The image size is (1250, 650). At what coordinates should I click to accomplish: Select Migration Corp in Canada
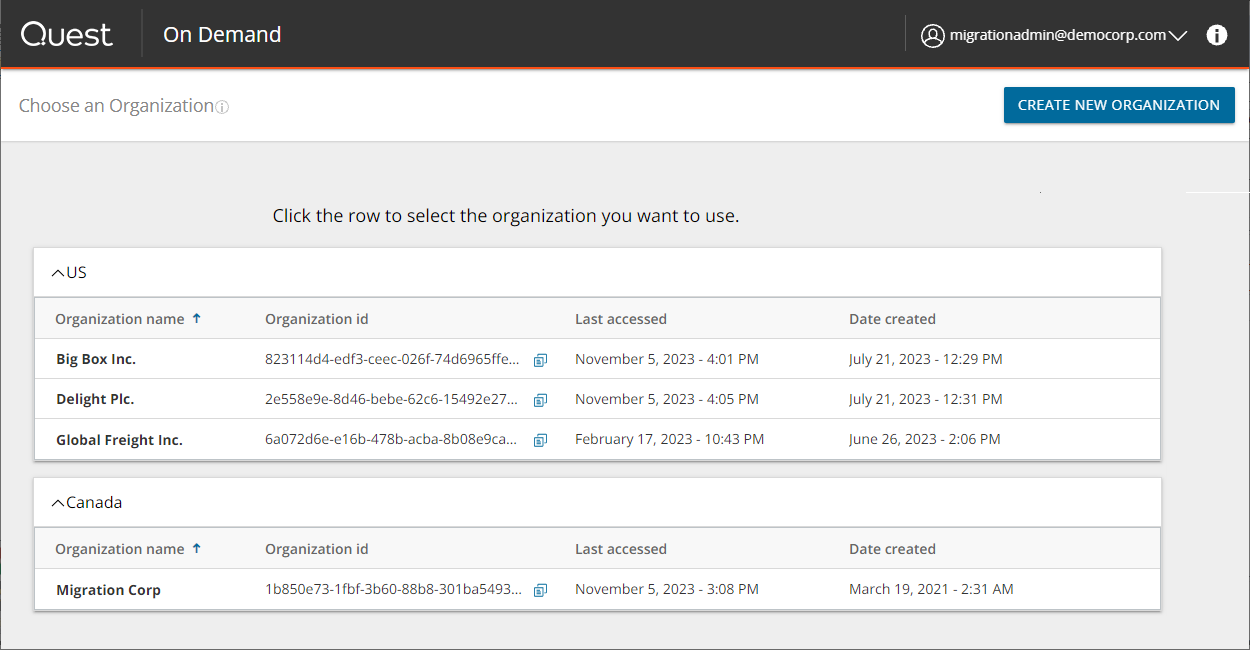click(108, 590)
